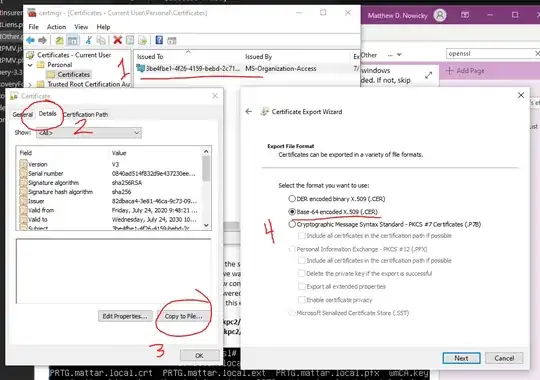Screen dimensions: 540x380
Task: Click the OneNote account avatar icon
Action: pyautogui.click(x=440, y=15)
